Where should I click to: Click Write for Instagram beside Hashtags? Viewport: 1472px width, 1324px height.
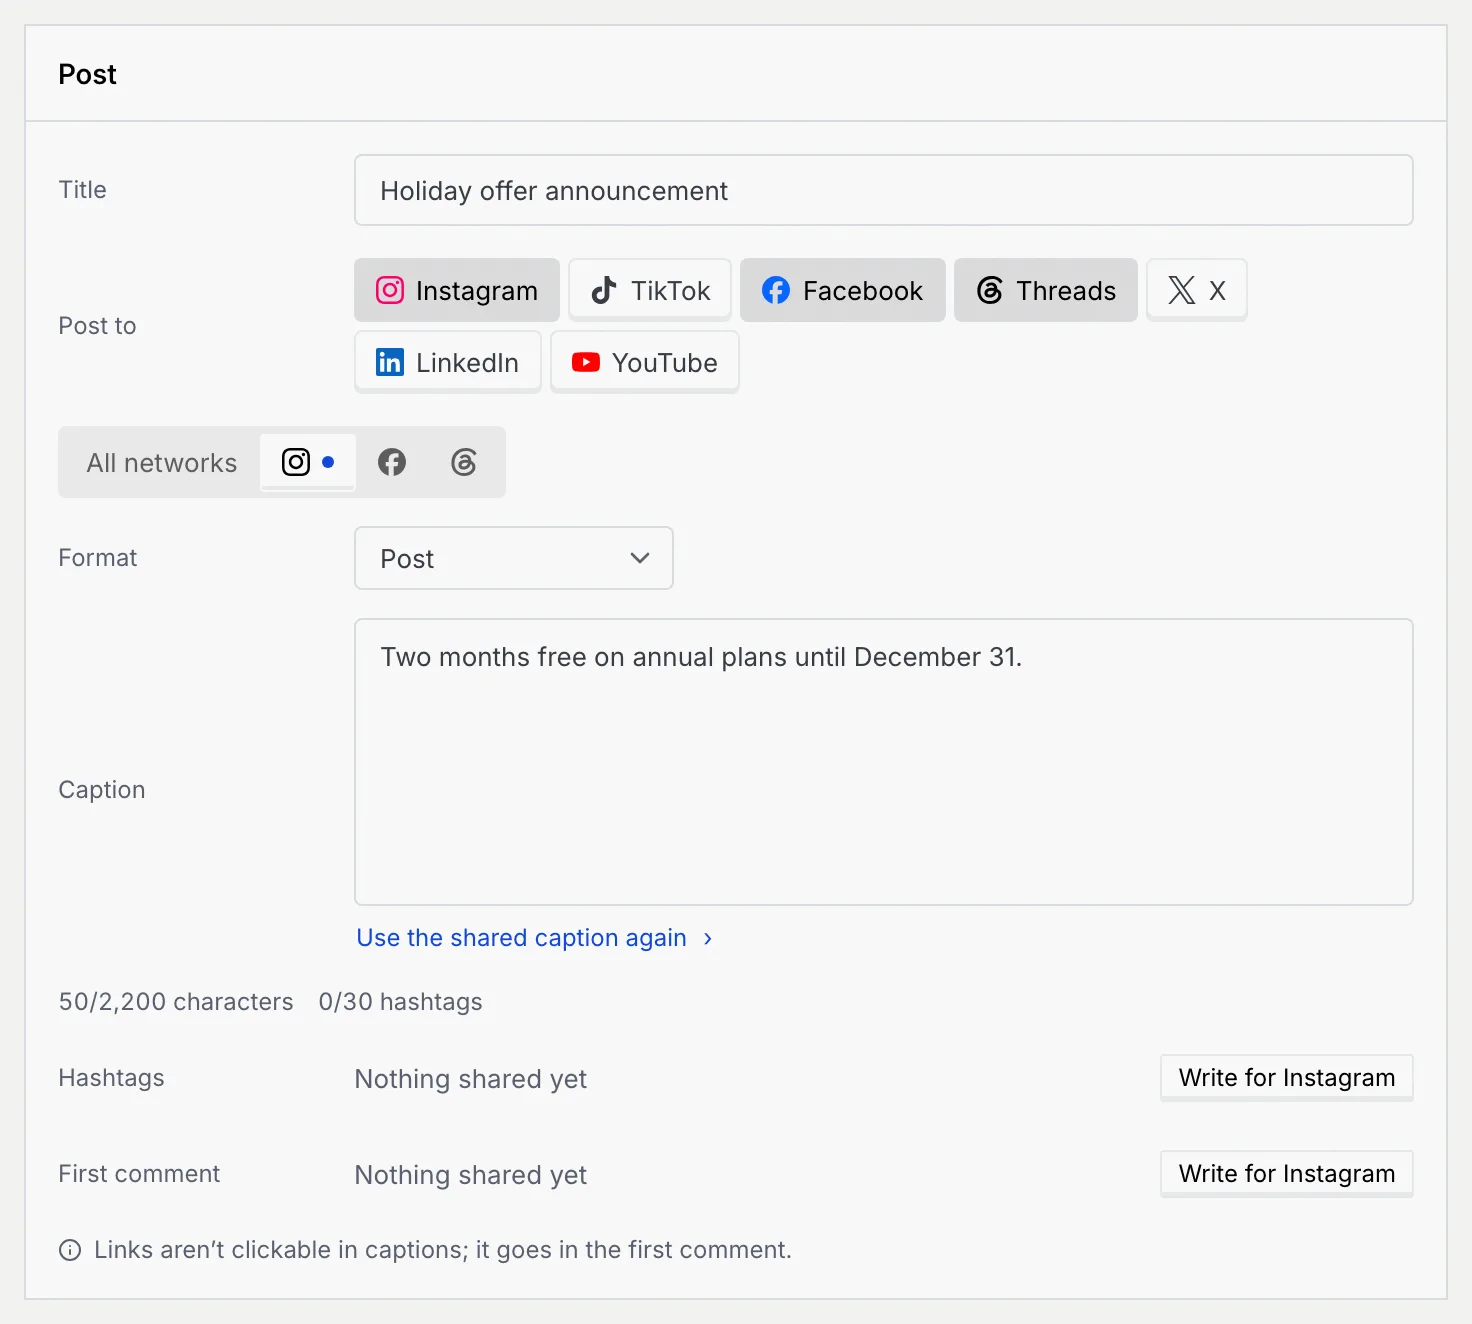pos(1287,1078)
